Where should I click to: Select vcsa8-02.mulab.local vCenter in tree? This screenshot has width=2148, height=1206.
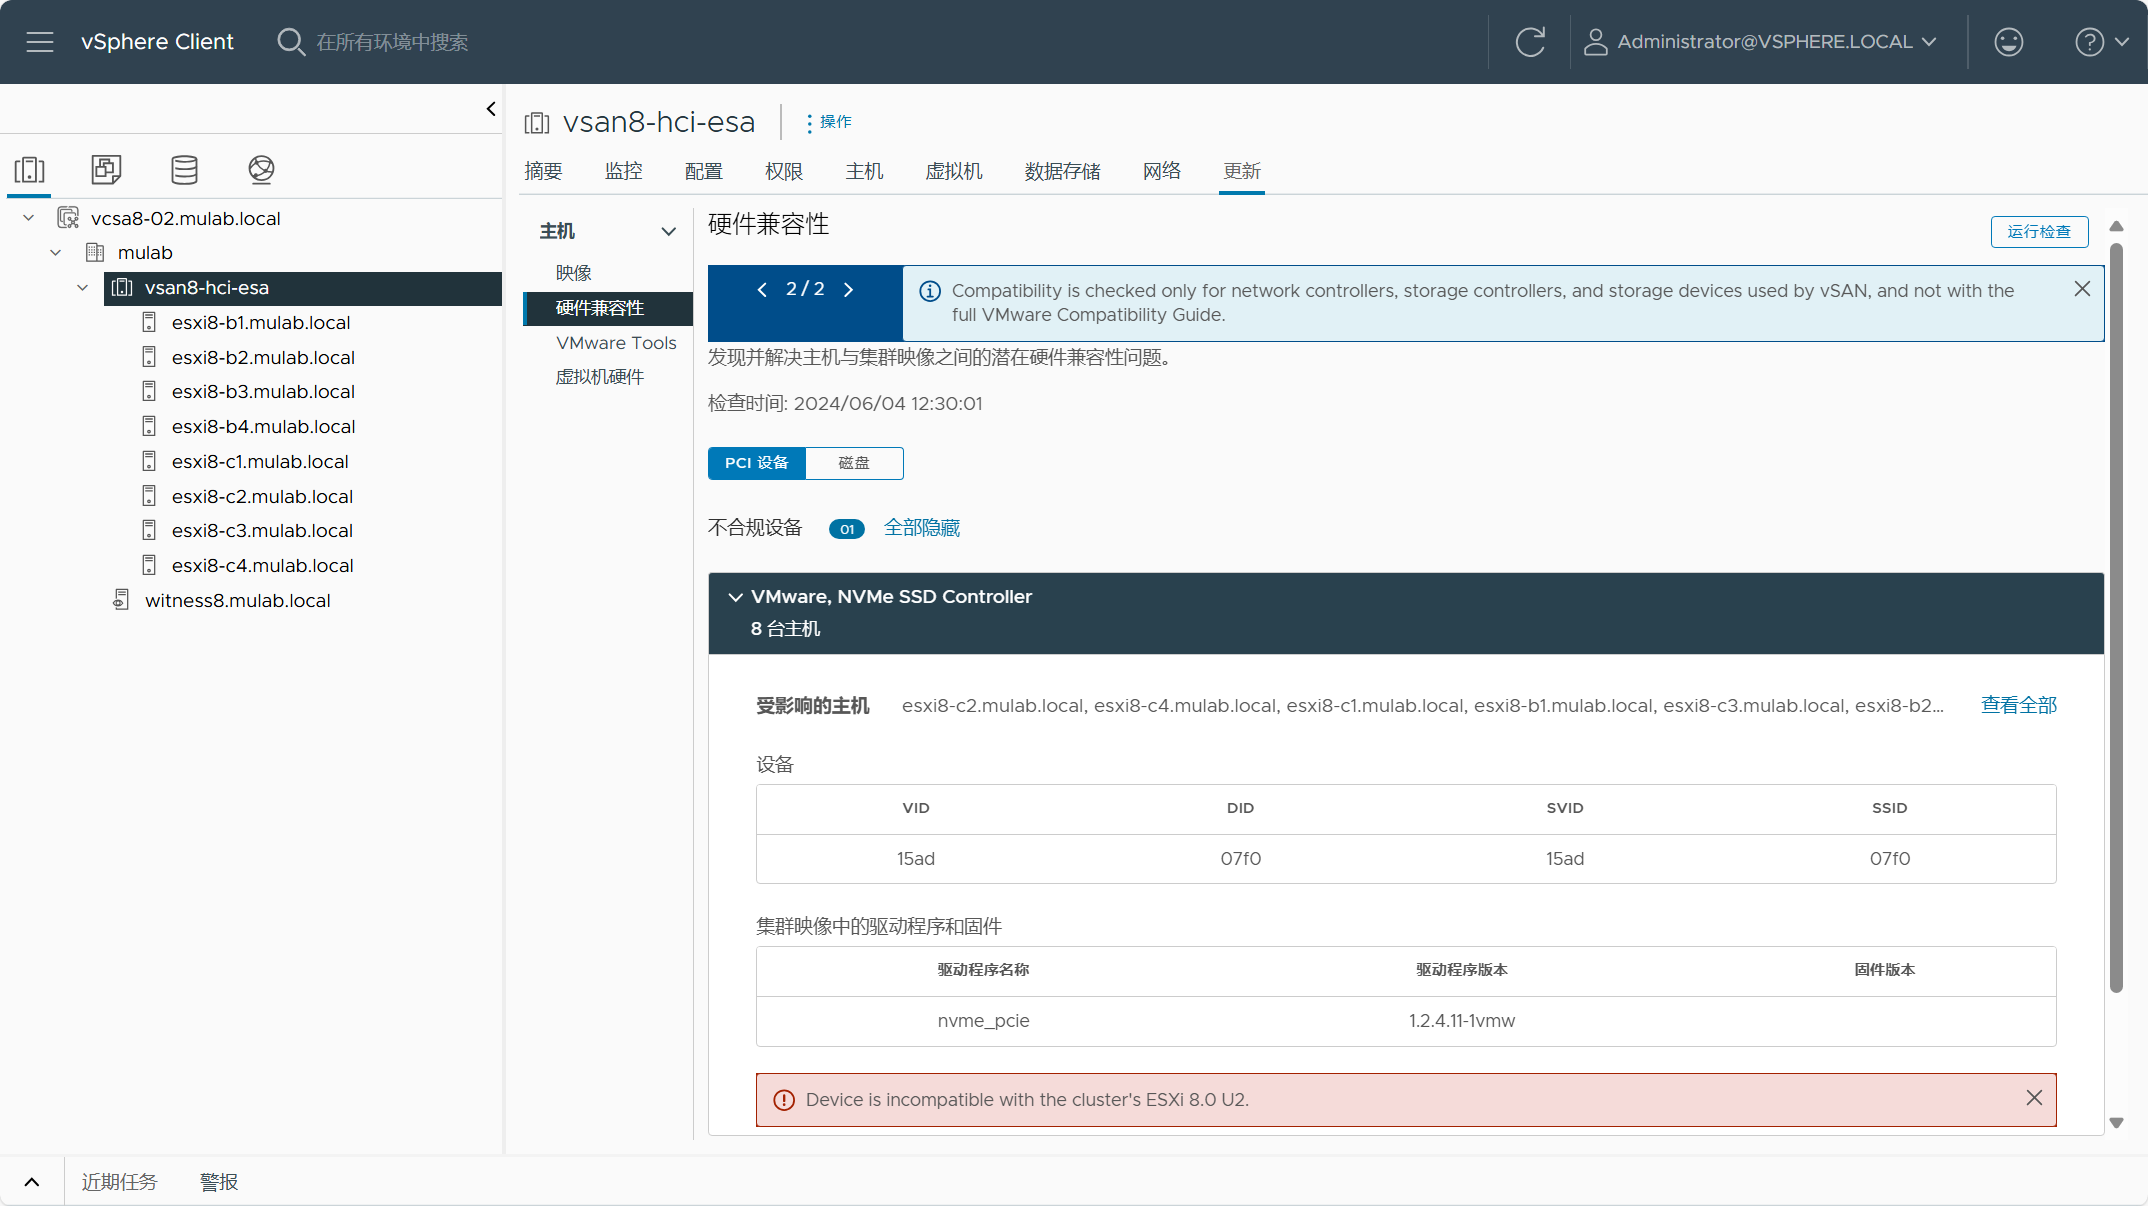185,218
